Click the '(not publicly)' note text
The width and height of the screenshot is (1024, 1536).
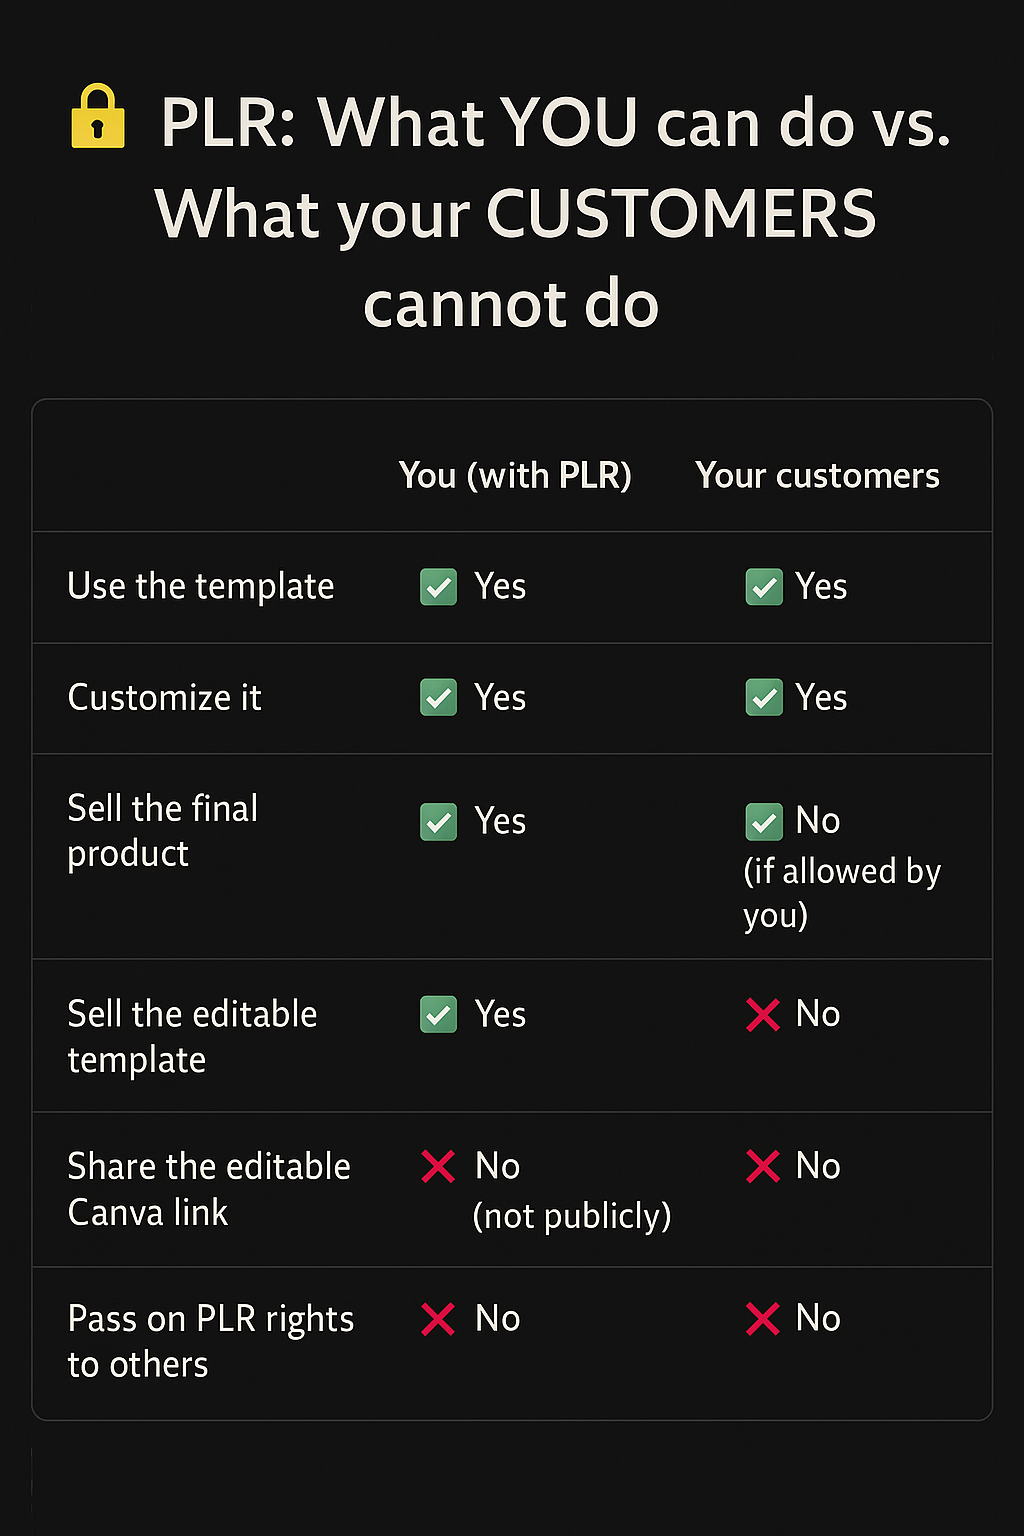click(572, 1216)
